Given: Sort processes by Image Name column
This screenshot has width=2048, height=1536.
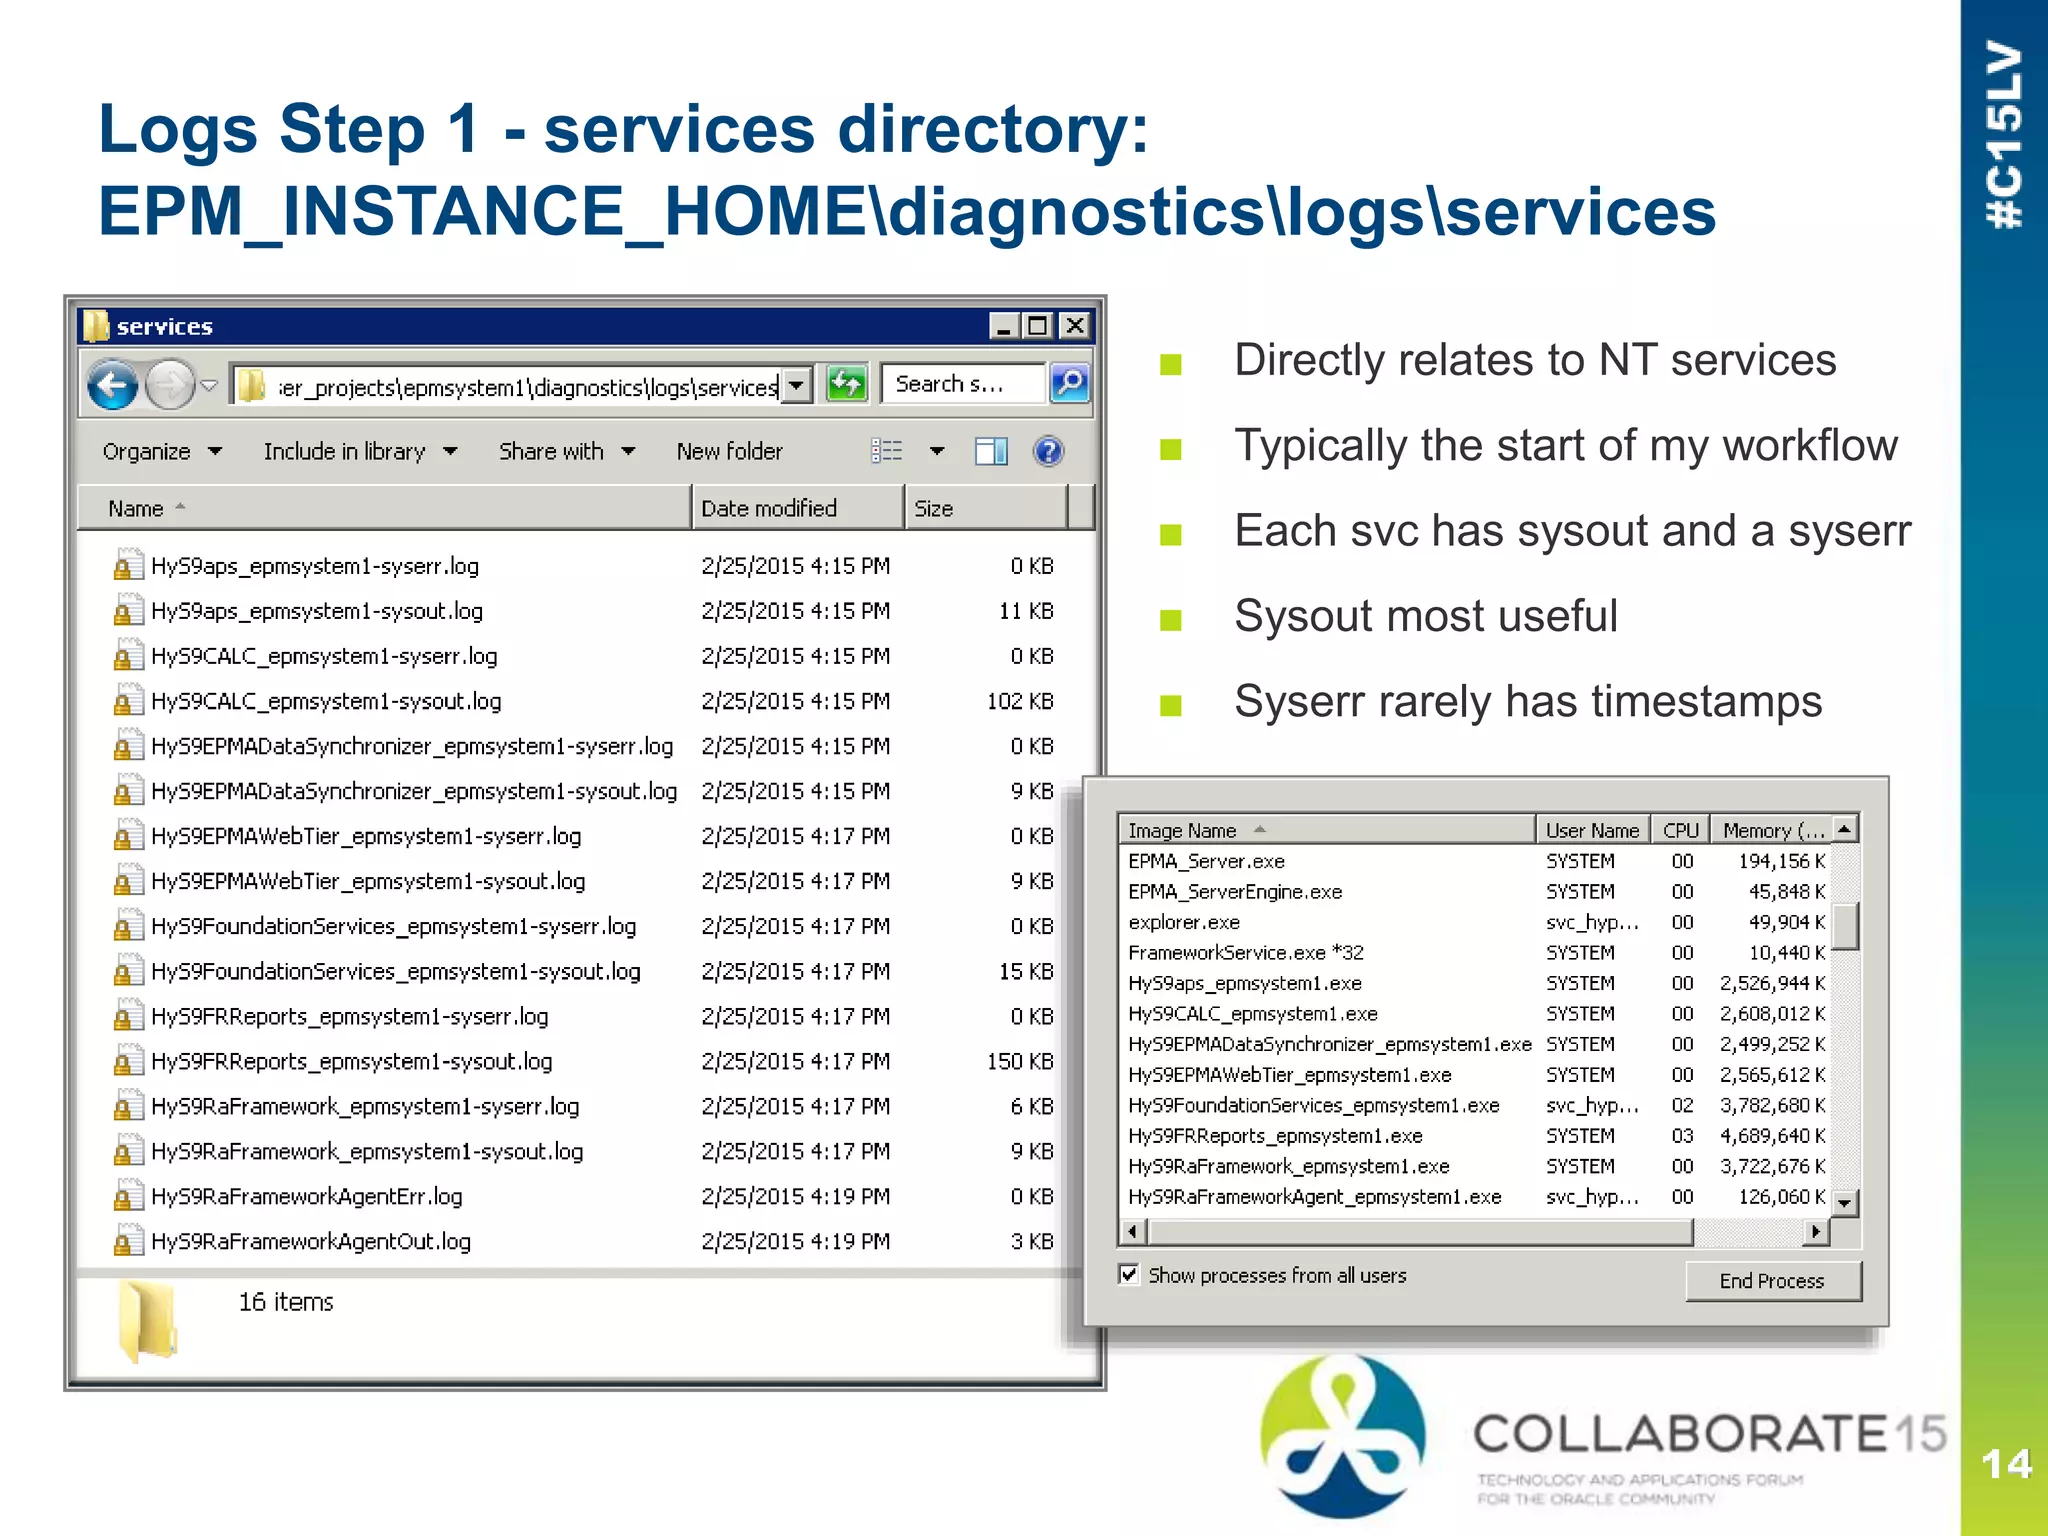Looking at the screenshot, I should click(1326, 830).
